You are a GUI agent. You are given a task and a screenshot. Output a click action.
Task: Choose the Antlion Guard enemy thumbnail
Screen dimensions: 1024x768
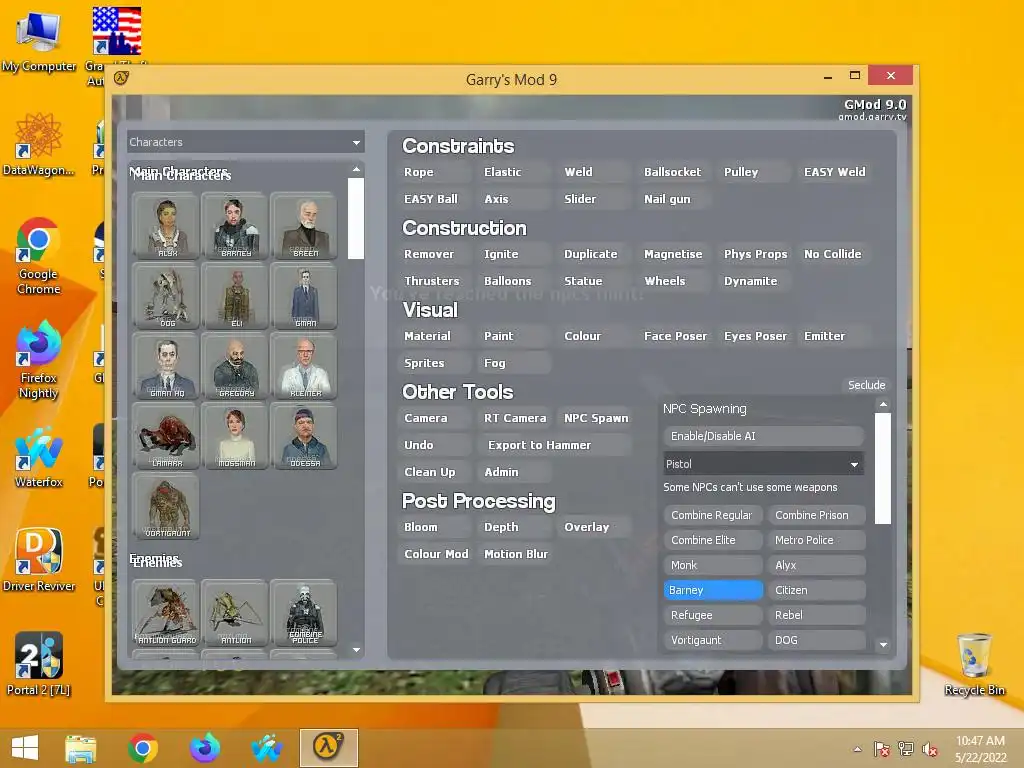point(166,613)
